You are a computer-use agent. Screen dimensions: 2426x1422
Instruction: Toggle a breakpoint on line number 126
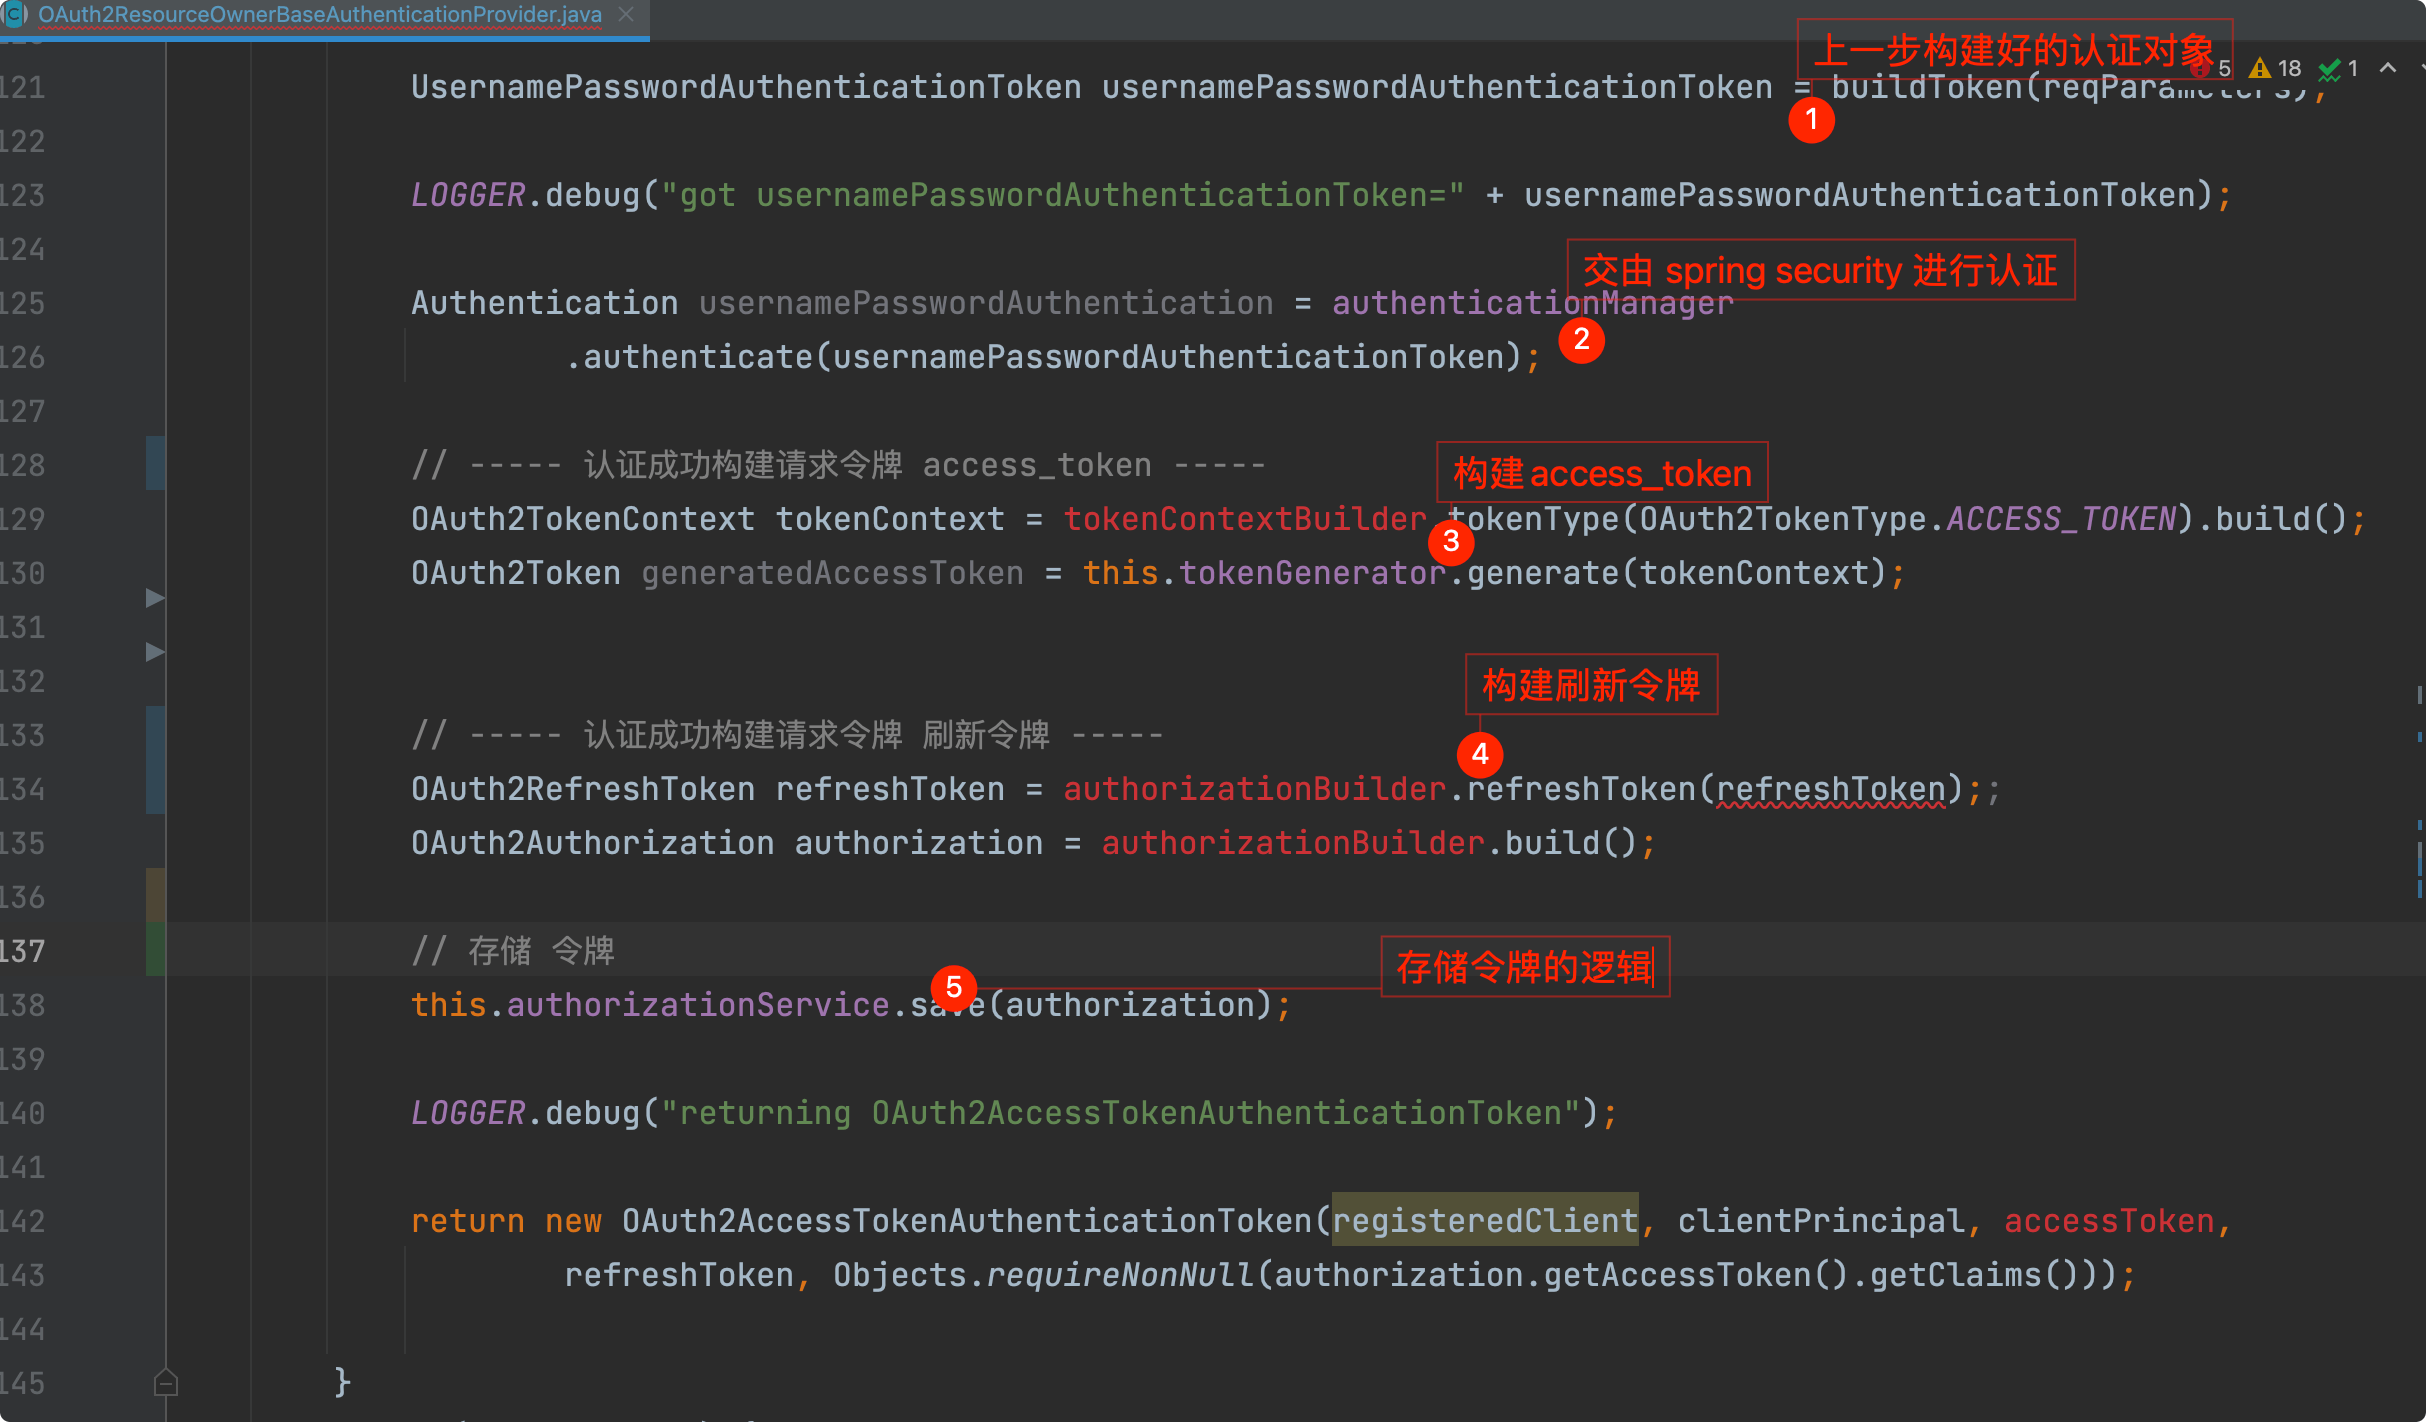24,356
